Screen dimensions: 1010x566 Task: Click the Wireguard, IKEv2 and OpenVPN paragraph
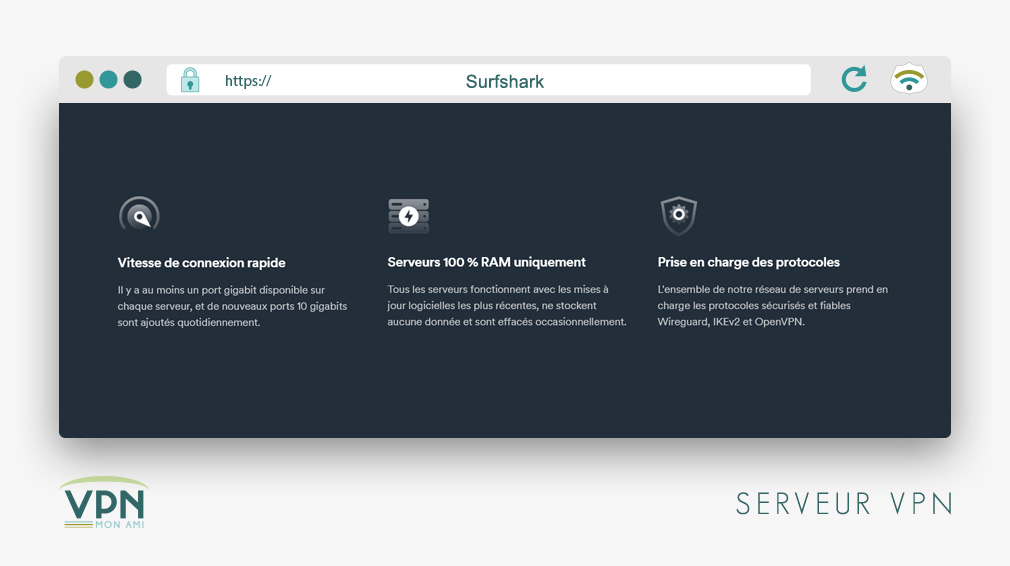772,306
